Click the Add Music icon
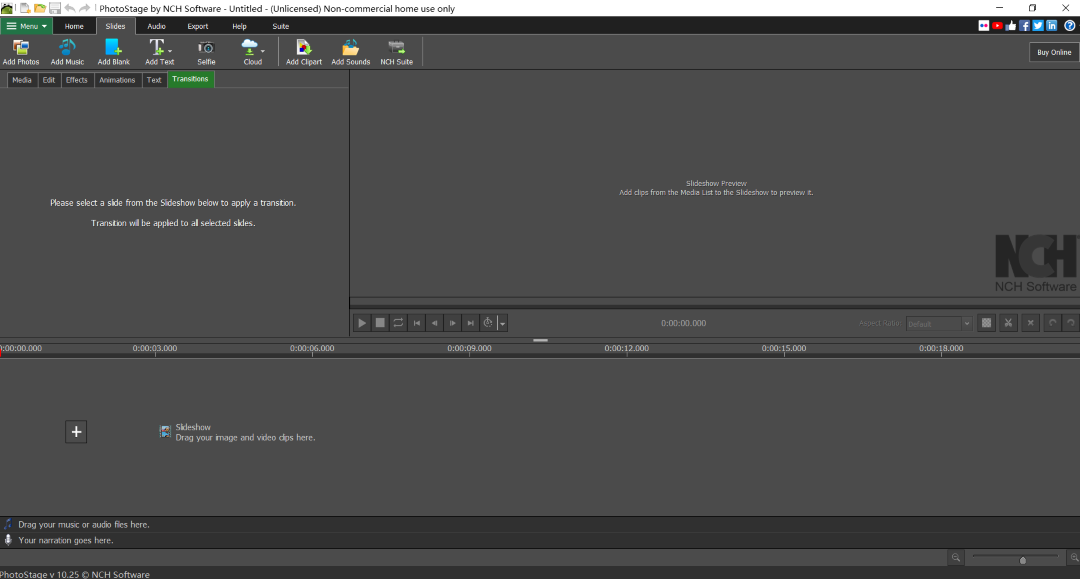Image resolution: width=1080 pixels, height=579 pixels. [67, 52]
